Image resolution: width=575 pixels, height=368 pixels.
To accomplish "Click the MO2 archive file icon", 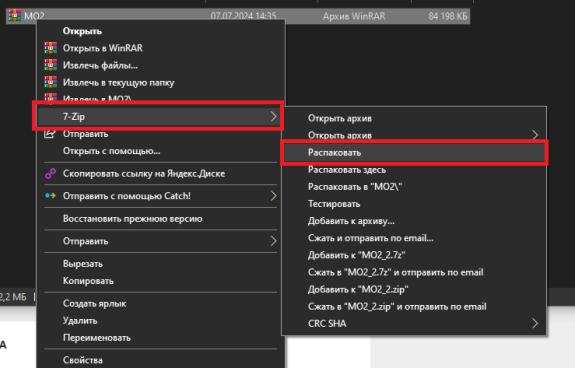I will coord(15,15).
